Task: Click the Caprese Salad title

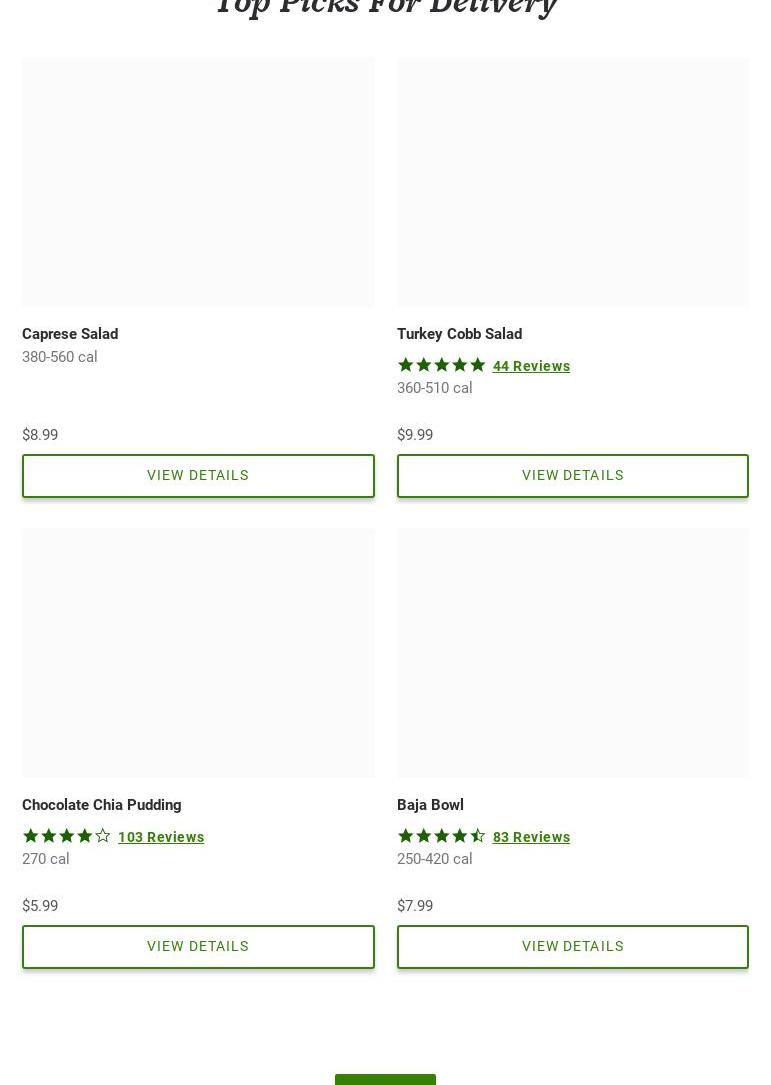Action: coord(70,334)
